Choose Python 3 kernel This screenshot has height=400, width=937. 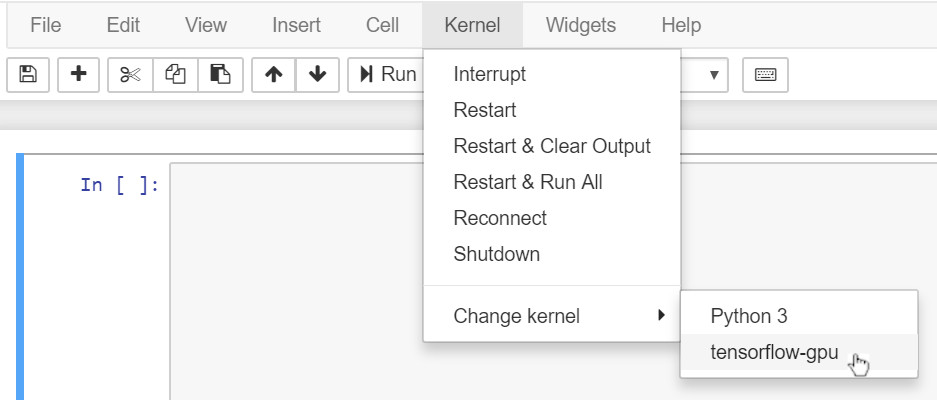click(x=749, y=316)
